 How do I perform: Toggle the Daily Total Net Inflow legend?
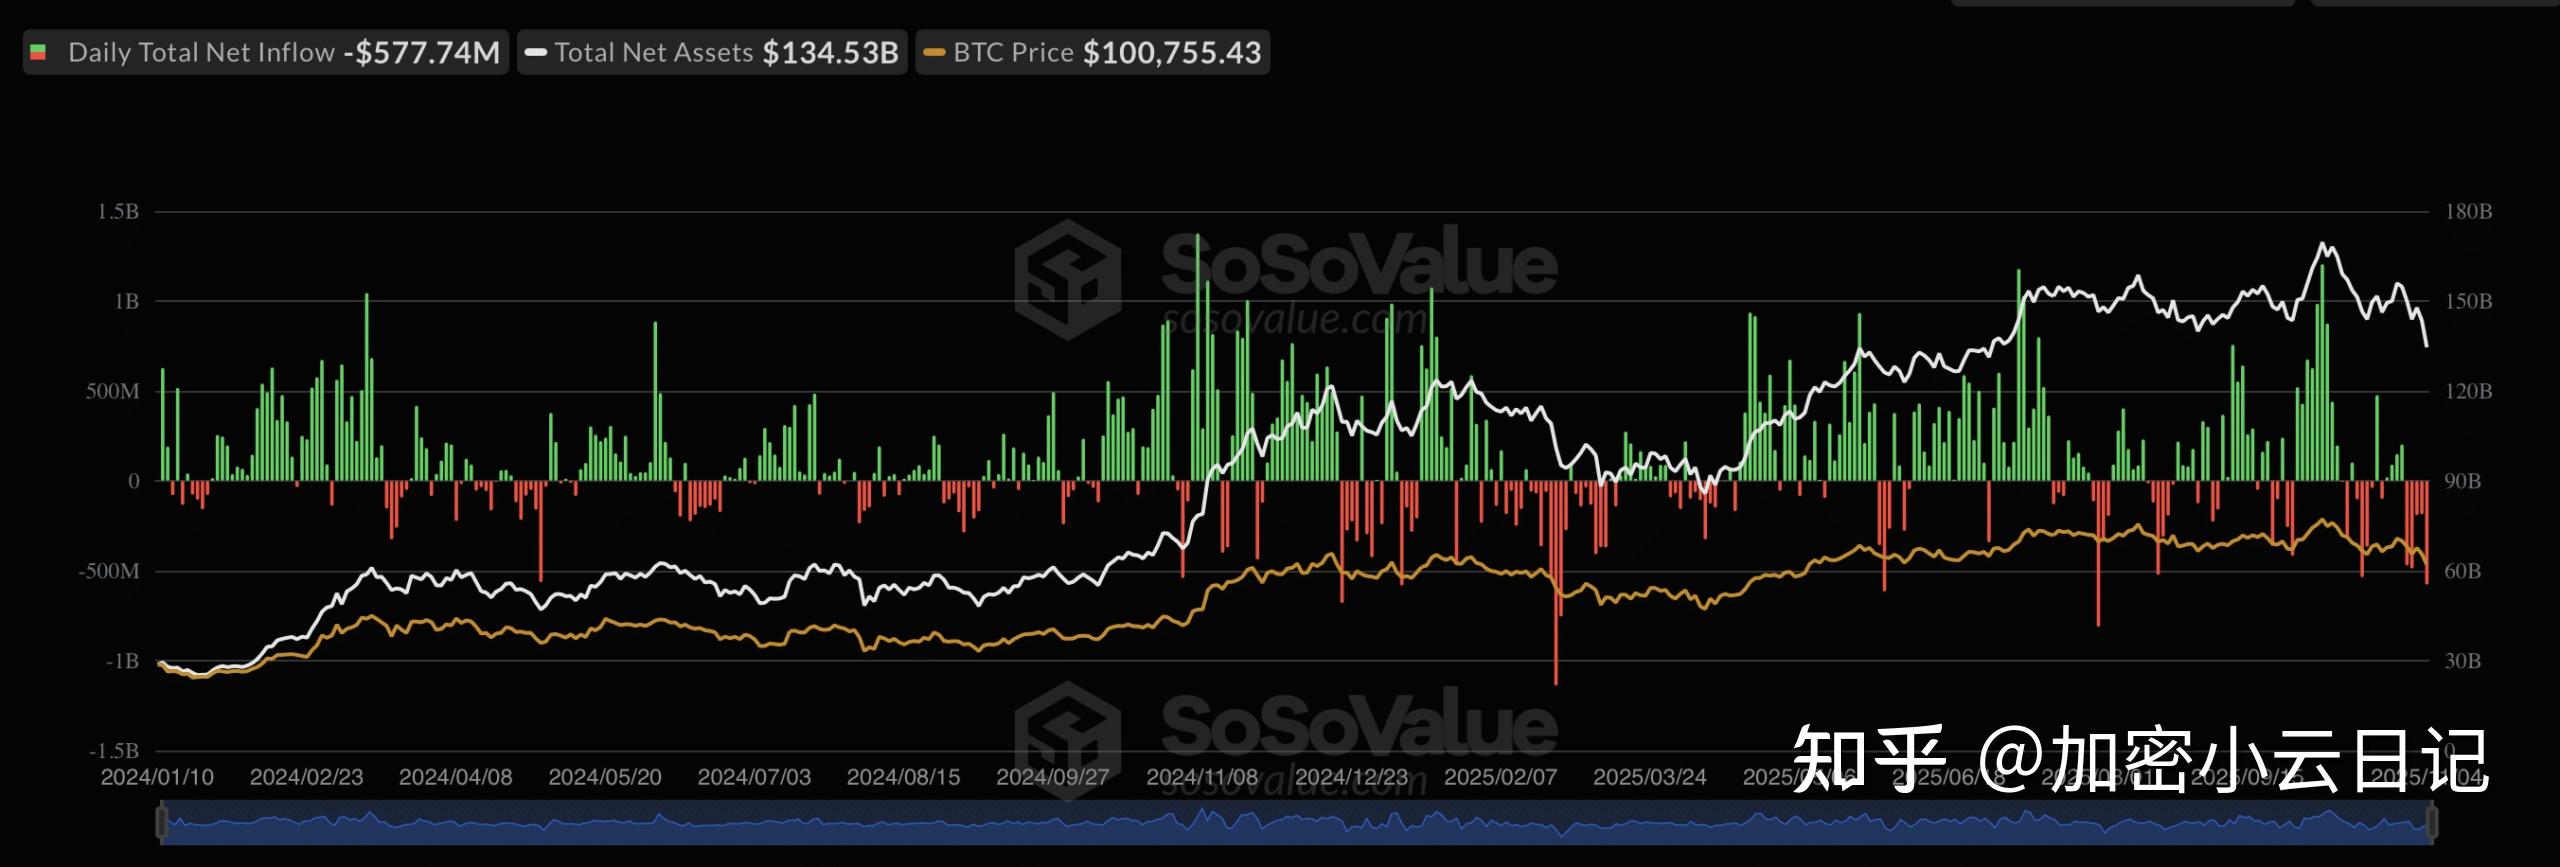point(200,53)
